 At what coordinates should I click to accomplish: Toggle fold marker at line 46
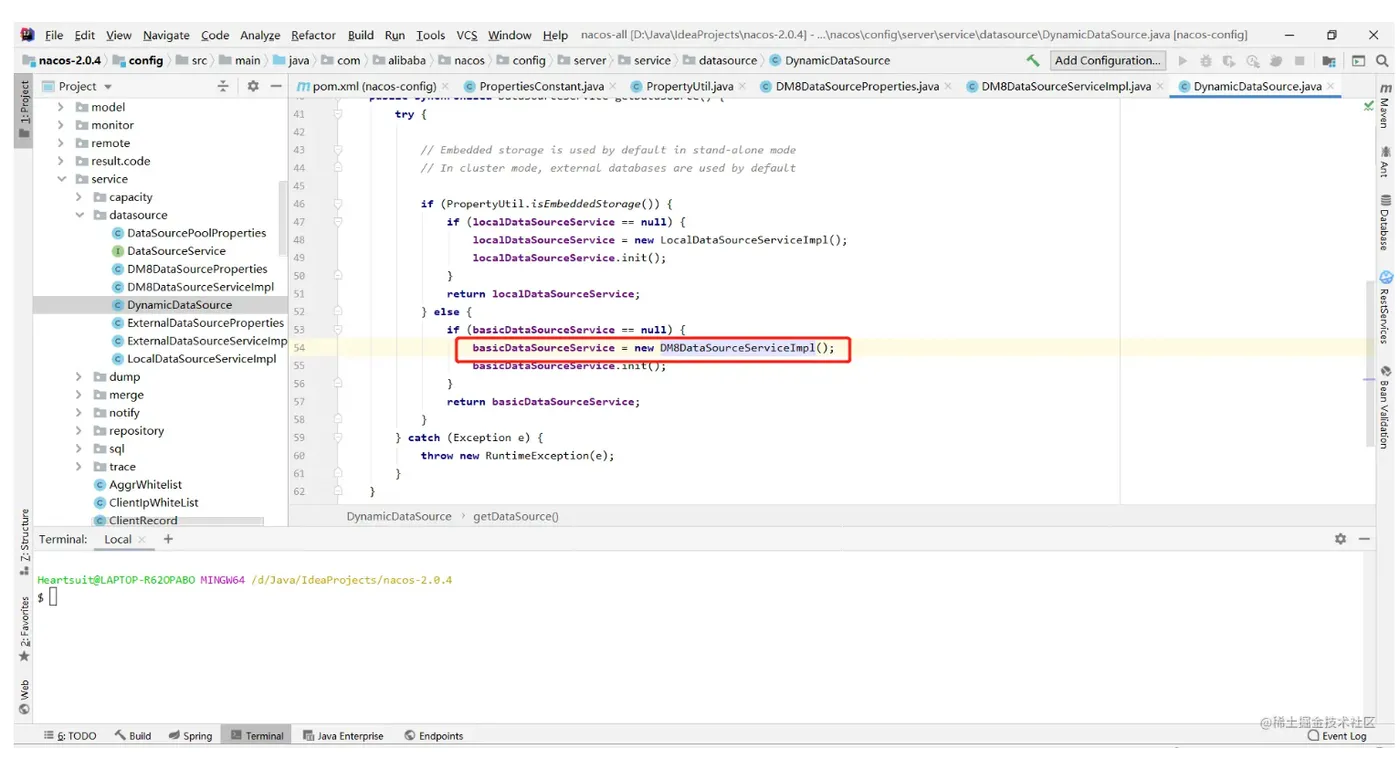(x=338, y=204)
